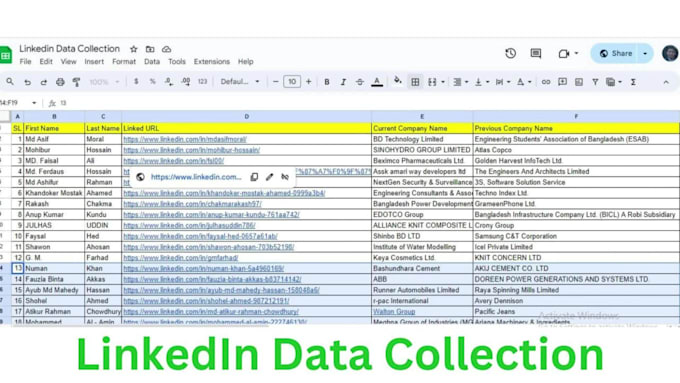Check the cloud save status icon
Screen dimensions: 680x383
click(167, 49)
